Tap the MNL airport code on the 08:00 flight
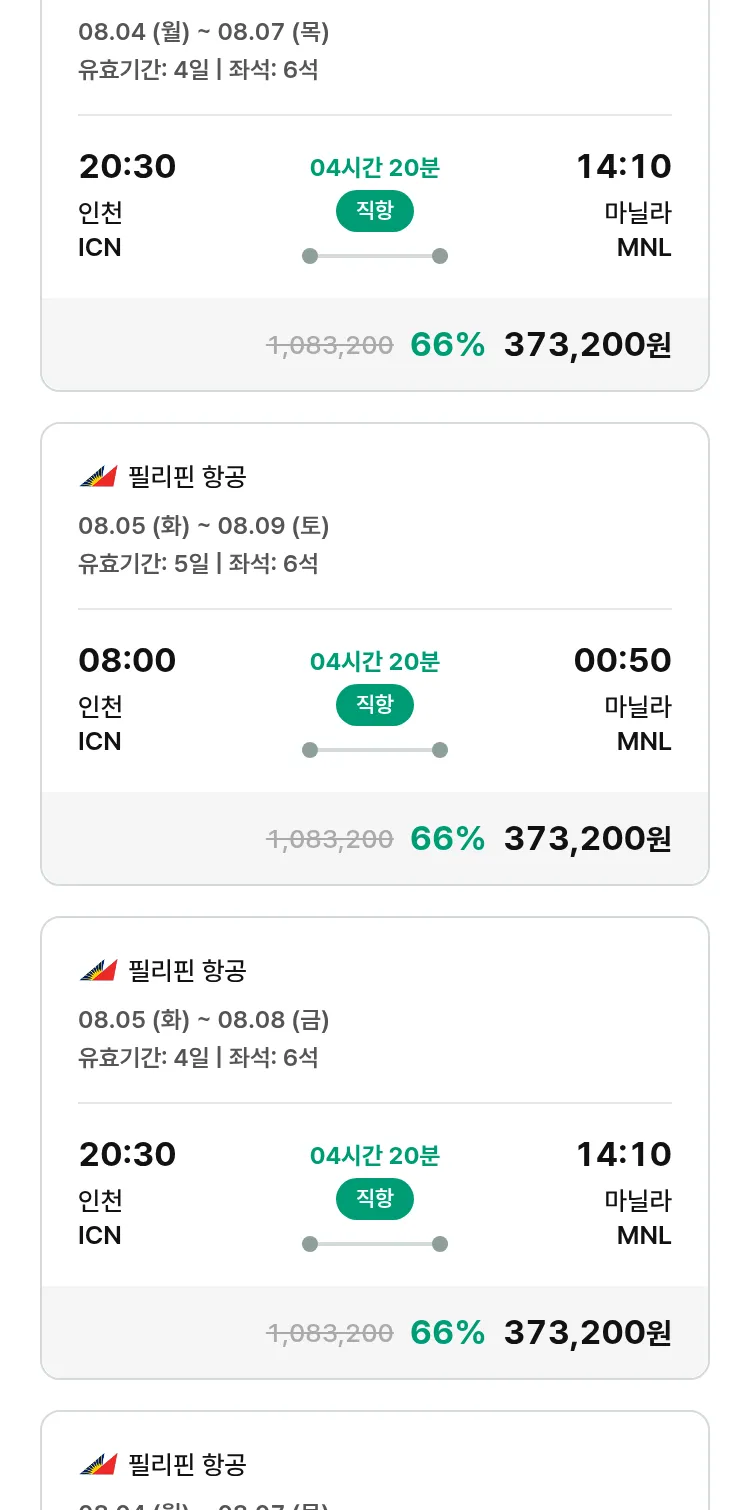 [644, 741]
